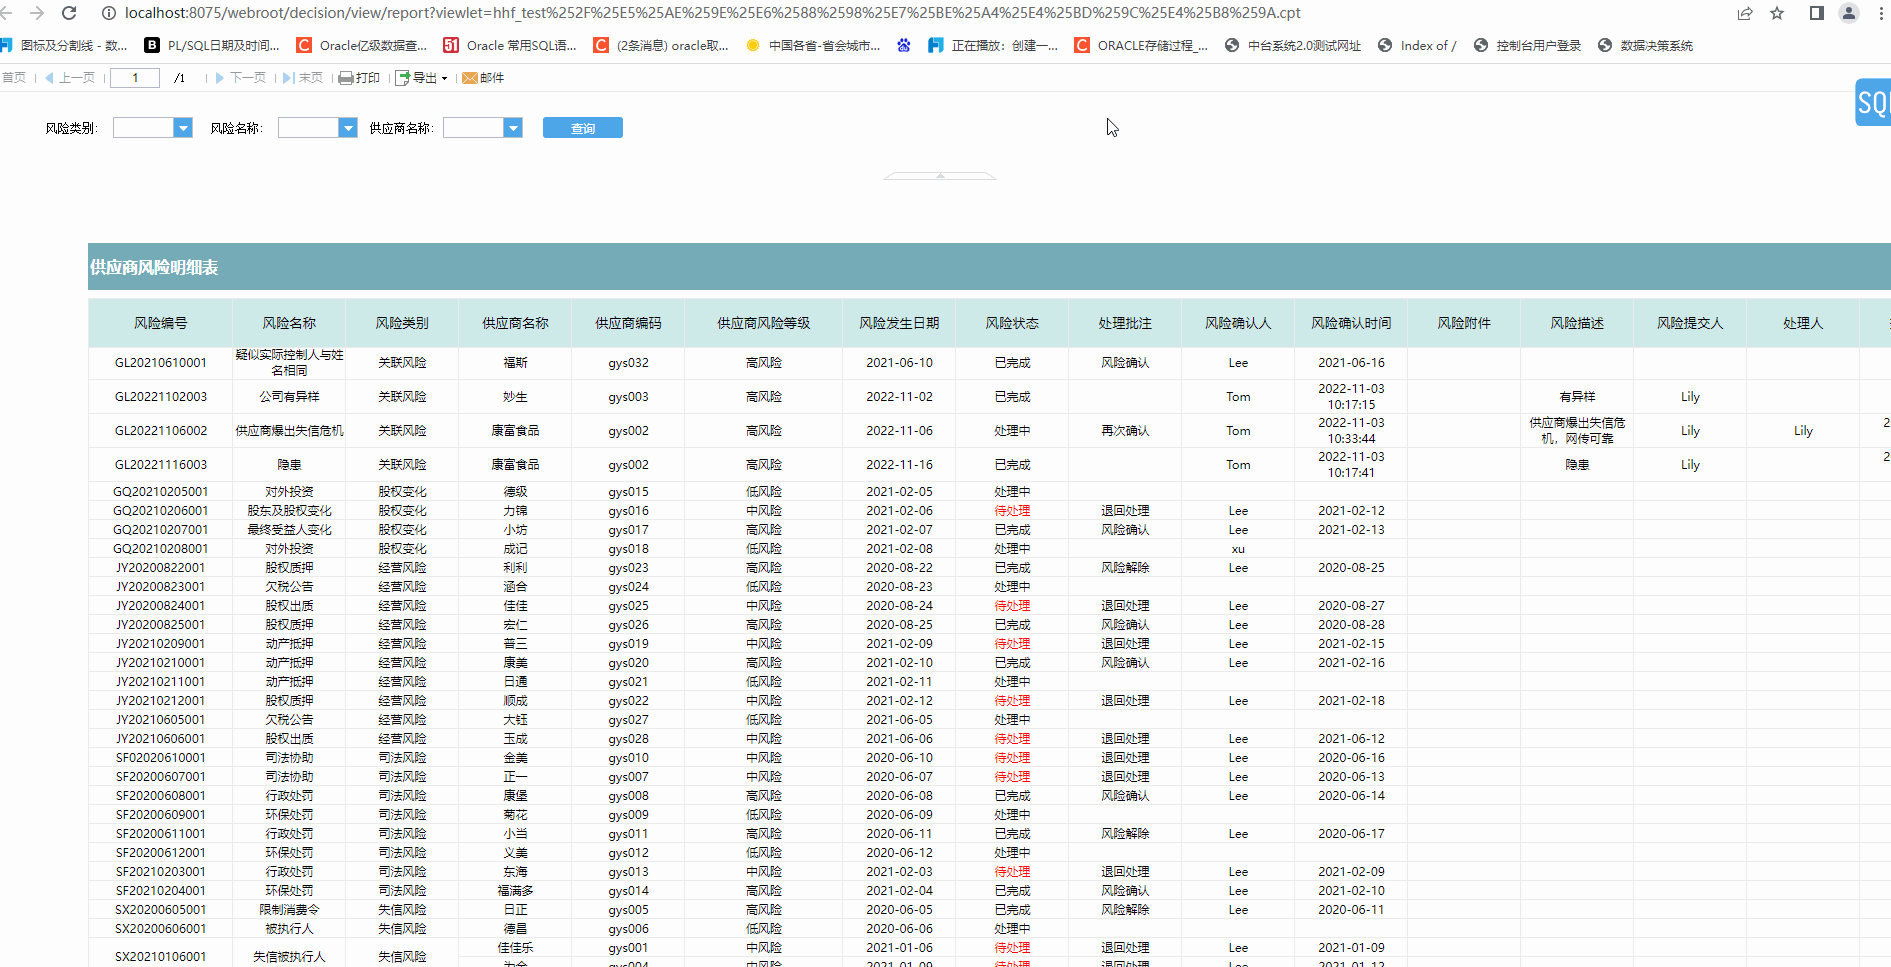Click the 上一页 previous page arrow
Image resolution: width=1891 pixels, height=967 pixels.
coord(49,78)
